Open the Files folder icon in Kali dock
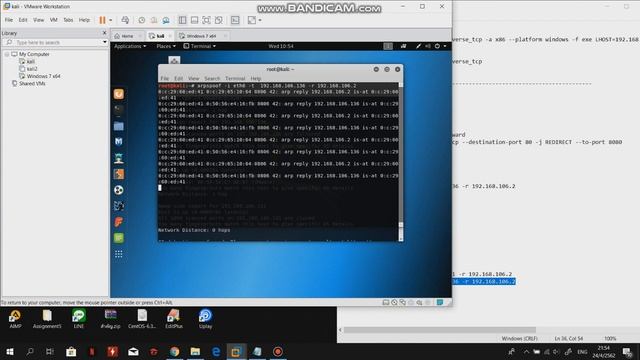 tap(119, 126)
